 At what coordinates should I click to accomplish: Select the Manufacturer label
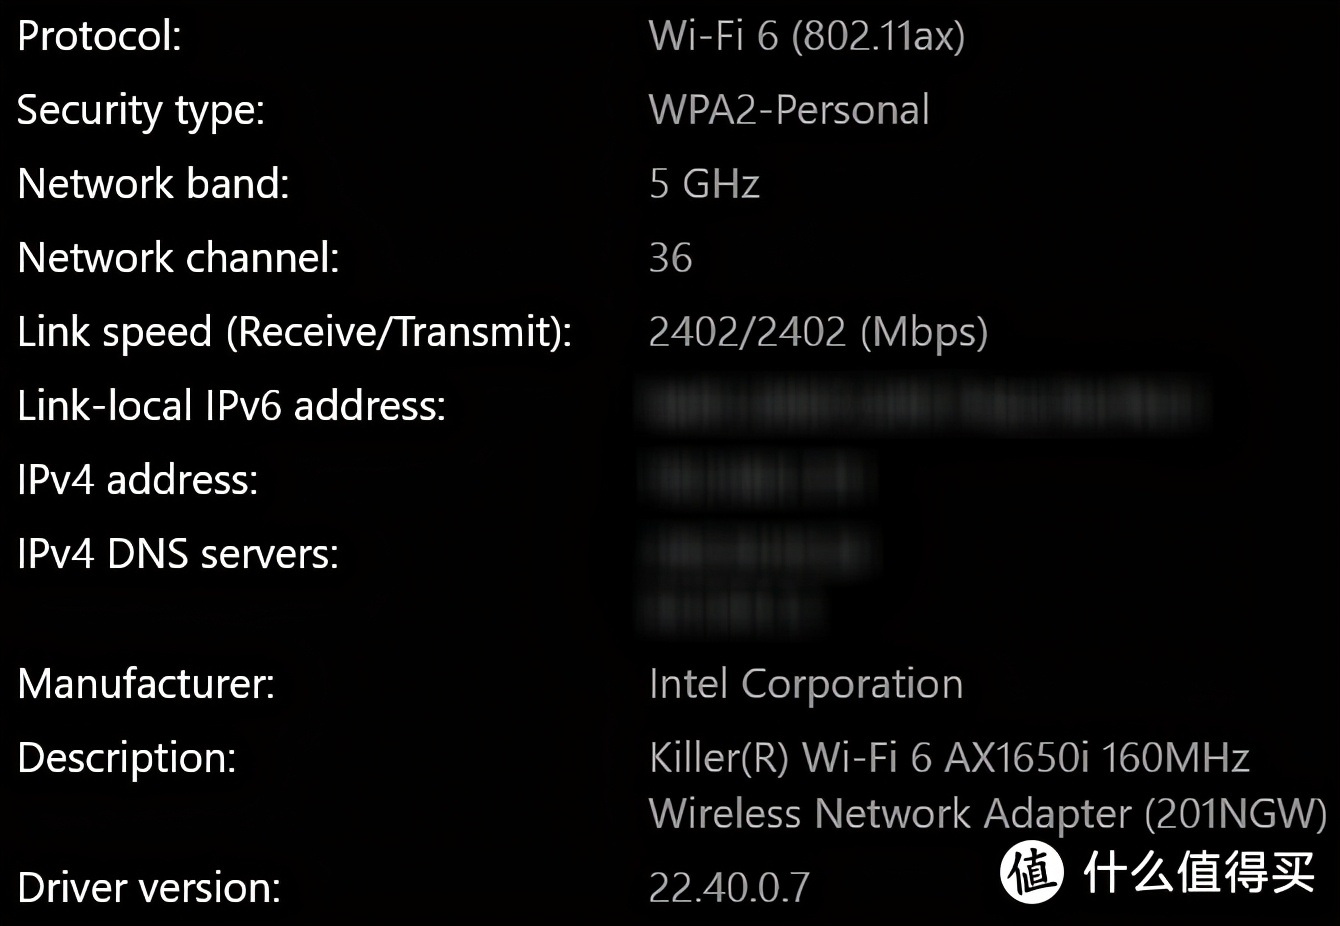point(146,684)
